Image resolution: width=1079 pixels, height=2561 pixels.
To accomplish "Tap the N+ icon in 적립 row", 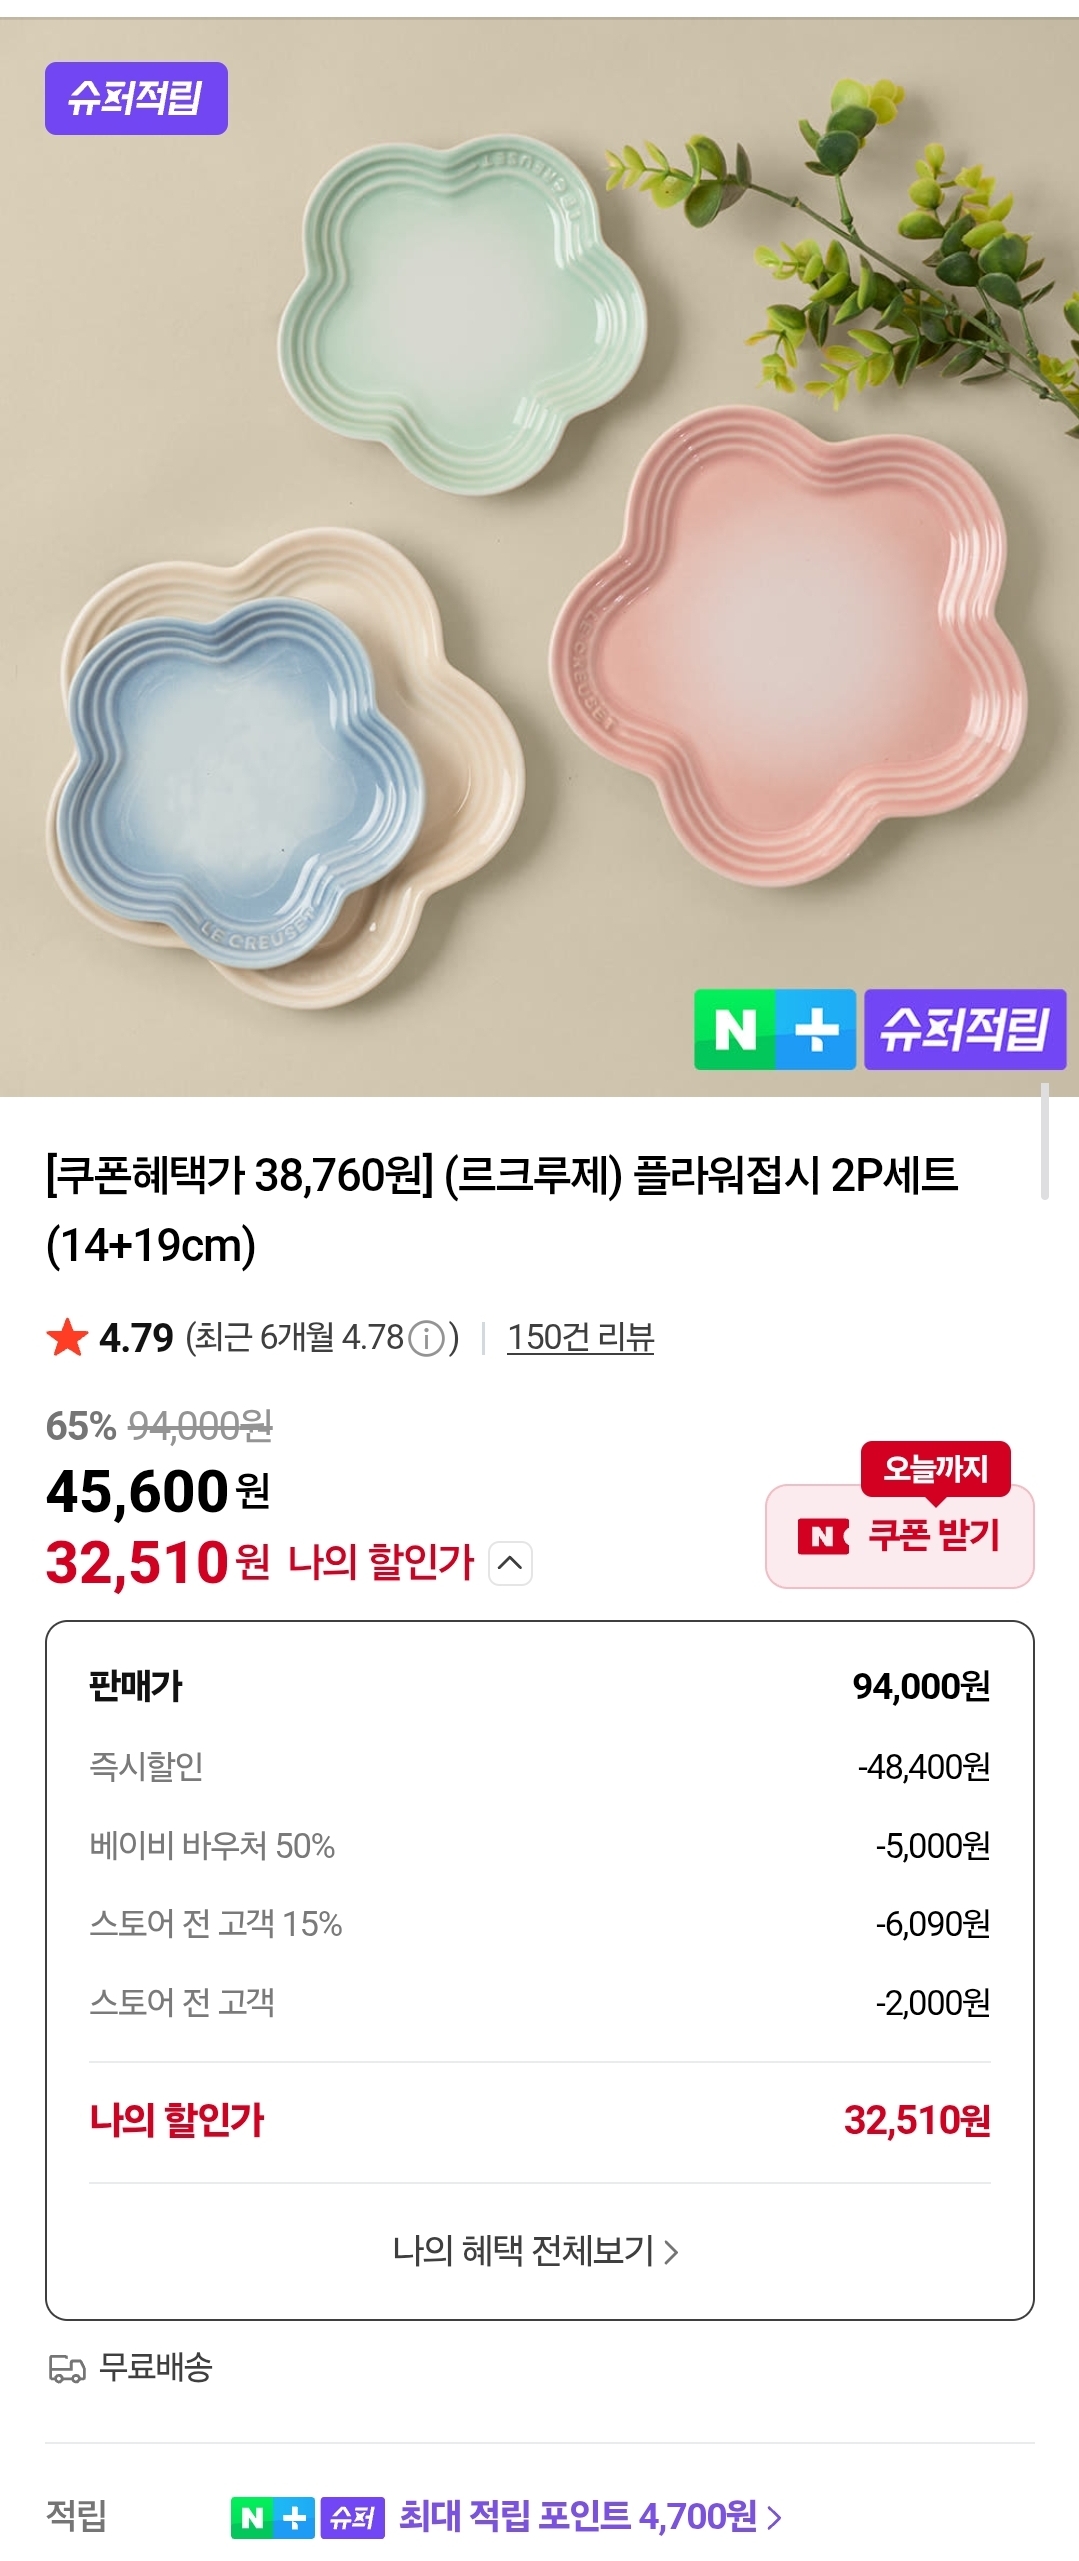I will [272, 2517].
